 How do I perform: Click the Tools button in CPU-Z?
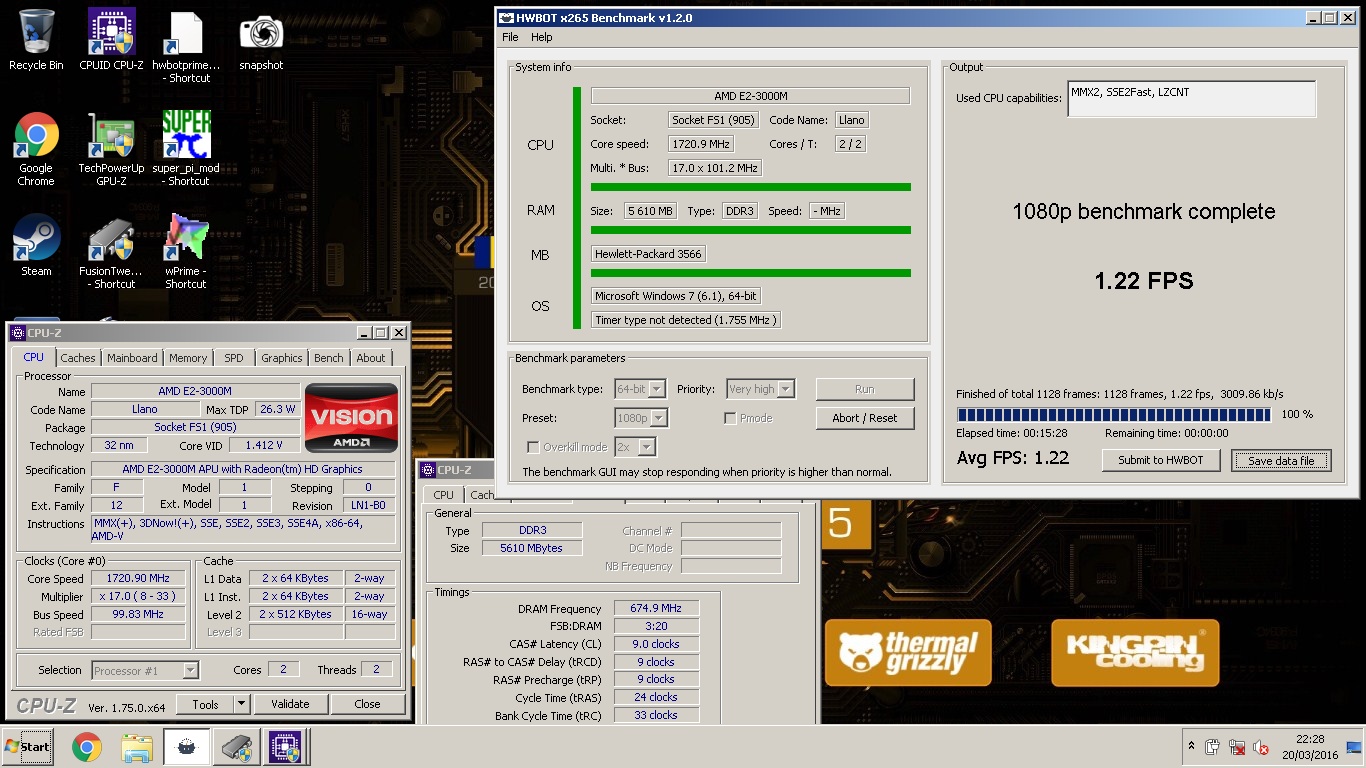click(205, 704)
